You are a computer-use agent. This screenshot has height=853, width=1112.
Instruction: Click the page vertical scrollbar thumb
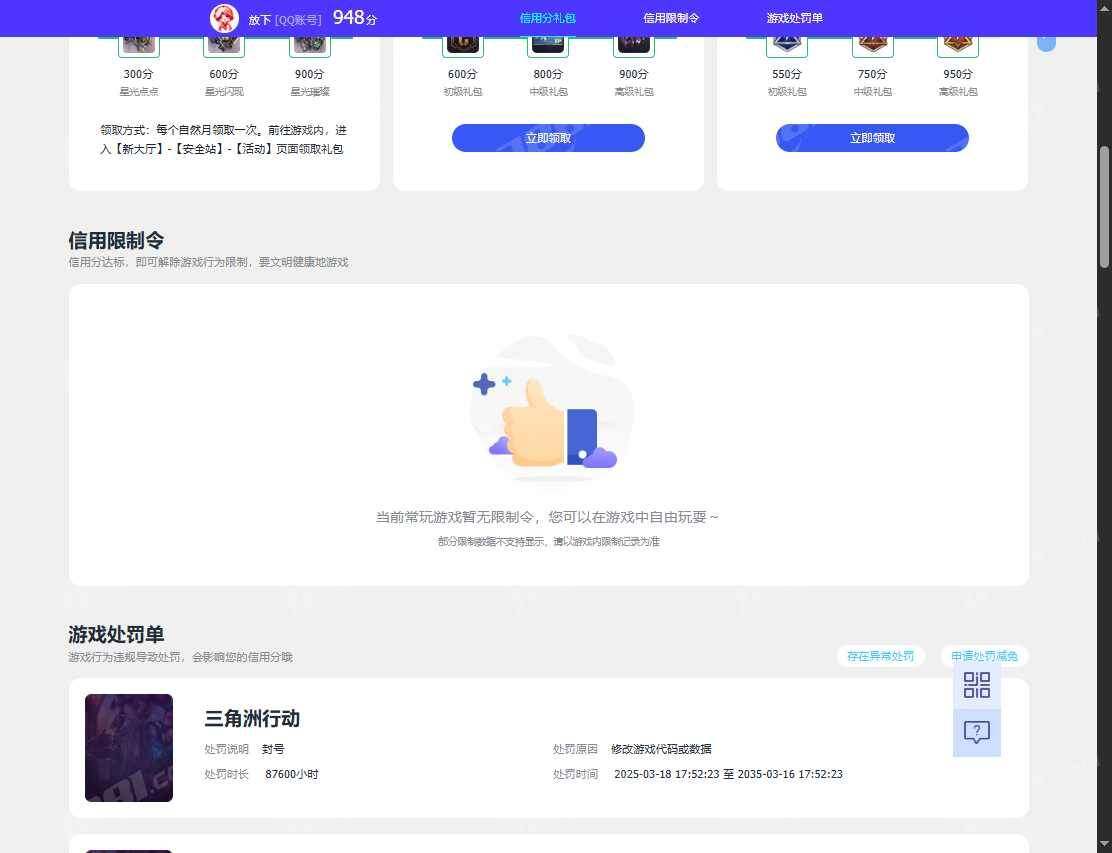coord(1104,206)
